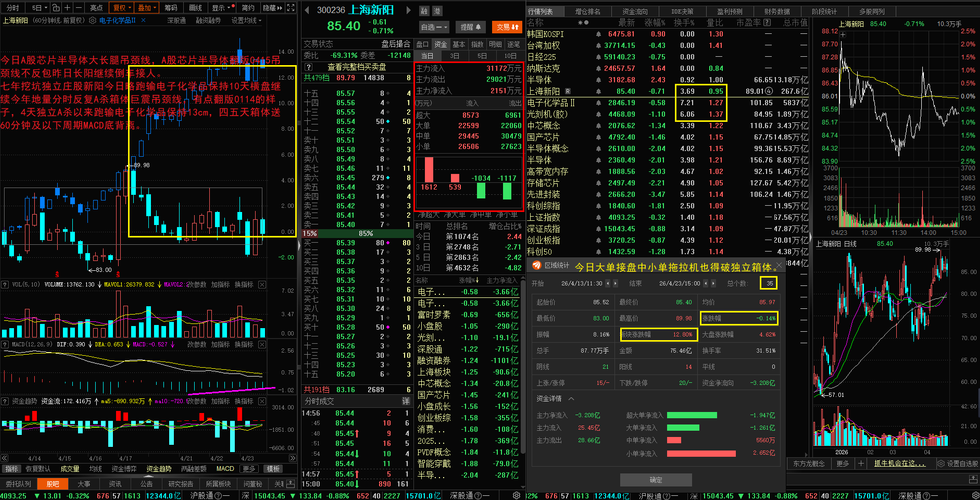
Task: Toggle 画线 drawing tools
Action: (195, 8)
